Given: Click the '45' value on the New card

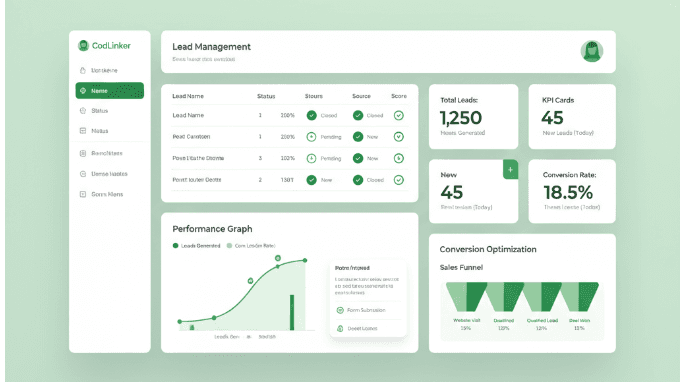Looking at the screenshot, I should tap(452, 192).
